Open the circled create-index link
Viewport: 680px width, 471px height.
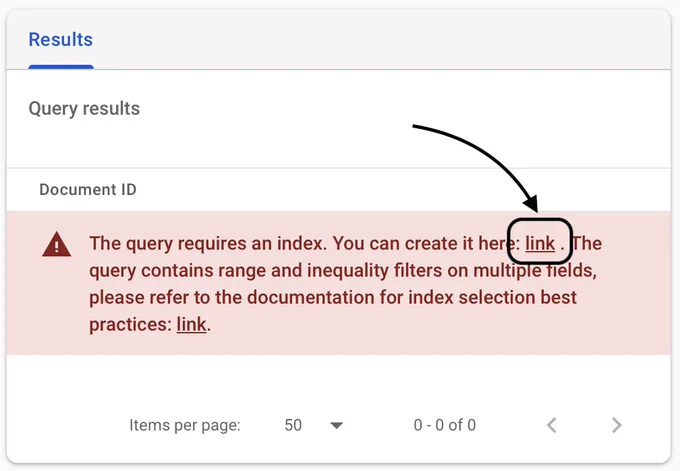pyautogui.click(x=540, y=243)
